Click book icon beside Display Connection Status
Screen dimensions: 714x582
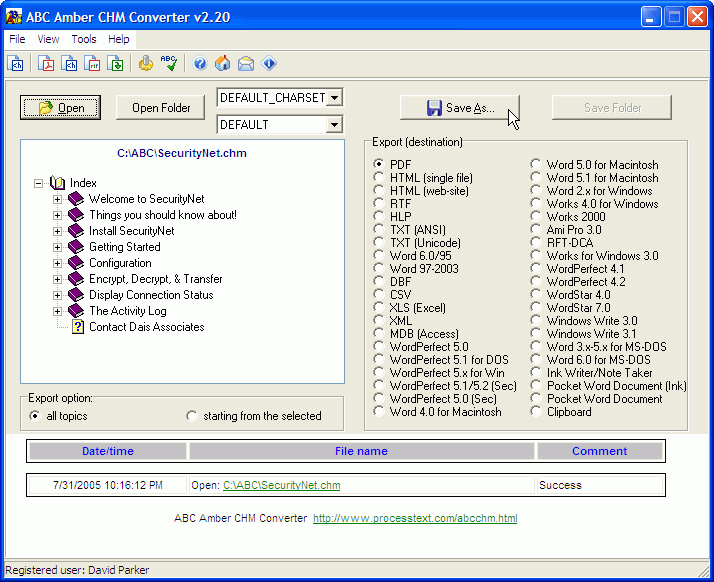(x=76, y=295)
